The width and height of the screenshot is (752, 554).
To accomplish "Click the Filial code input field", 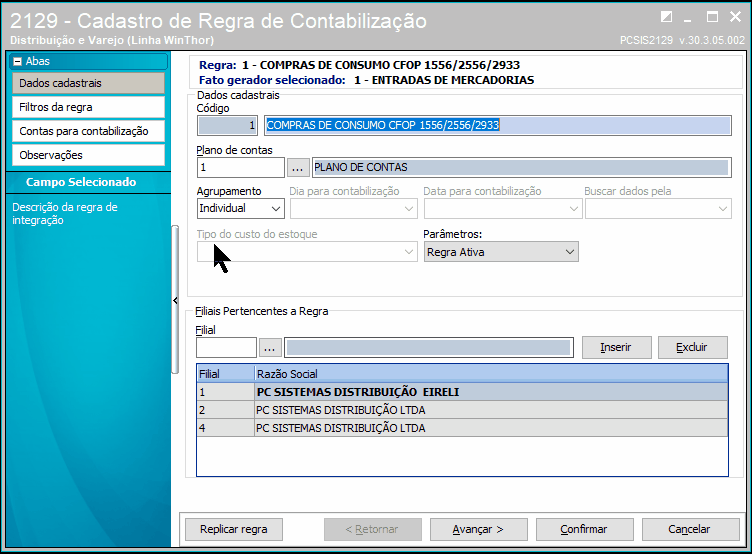I will tap(226, 348).
